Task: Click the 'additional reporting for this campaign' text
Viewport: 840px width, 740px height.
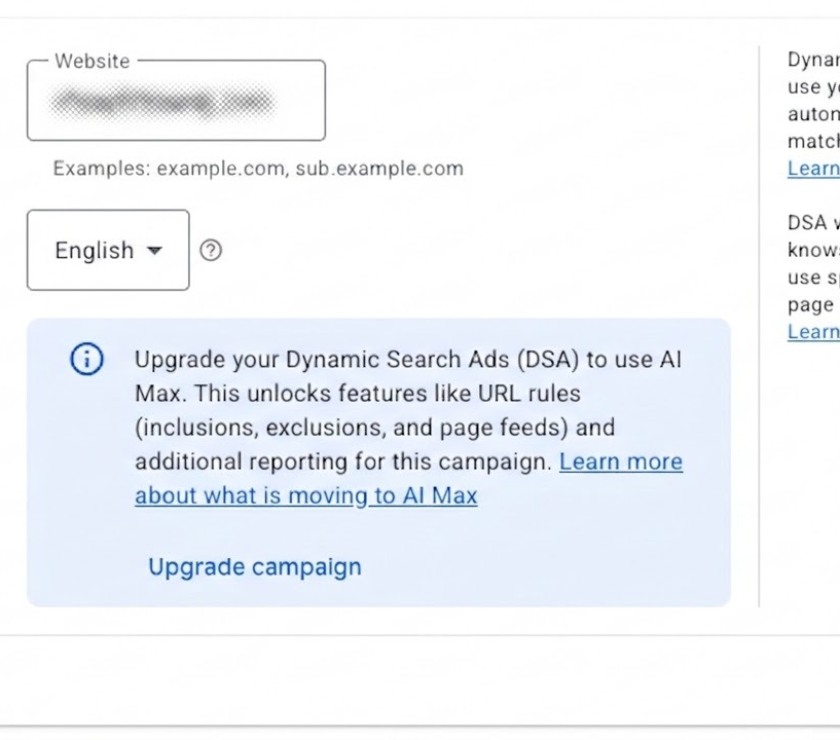Action: click(343, 461)
